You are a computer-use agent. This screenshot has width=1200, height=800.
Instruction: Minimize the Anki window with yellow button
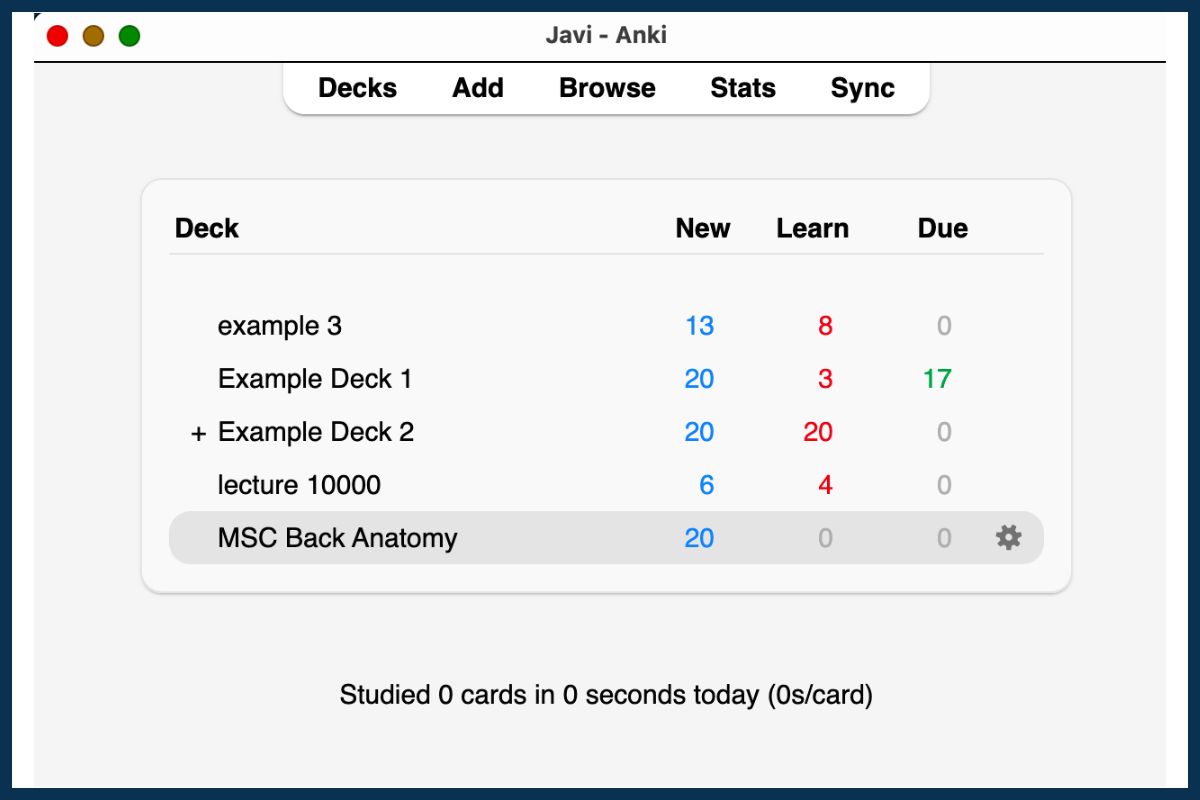(93, 36)
